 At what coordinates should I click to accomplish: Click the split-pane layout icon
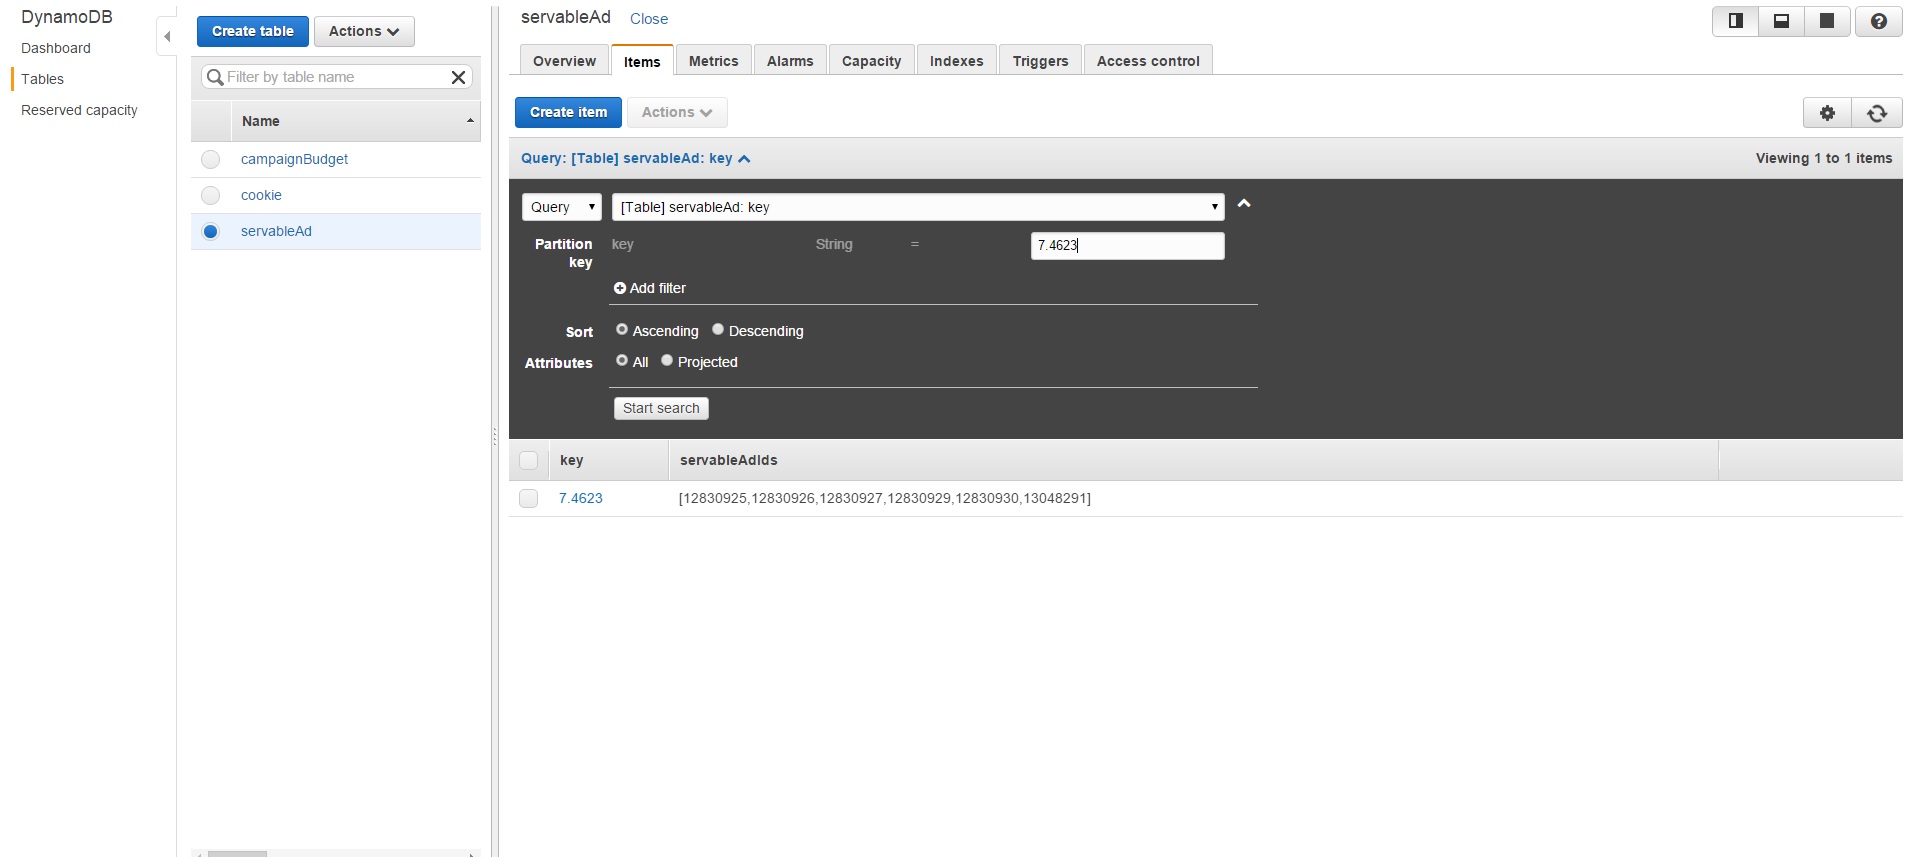pos(1736,21)
